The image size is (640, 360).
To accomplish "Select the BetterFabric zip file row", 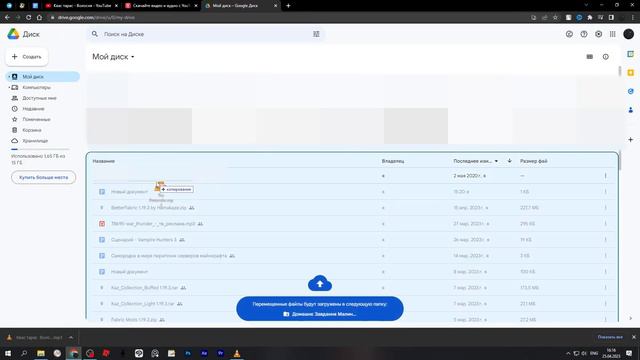I will [x=352, y=208].
